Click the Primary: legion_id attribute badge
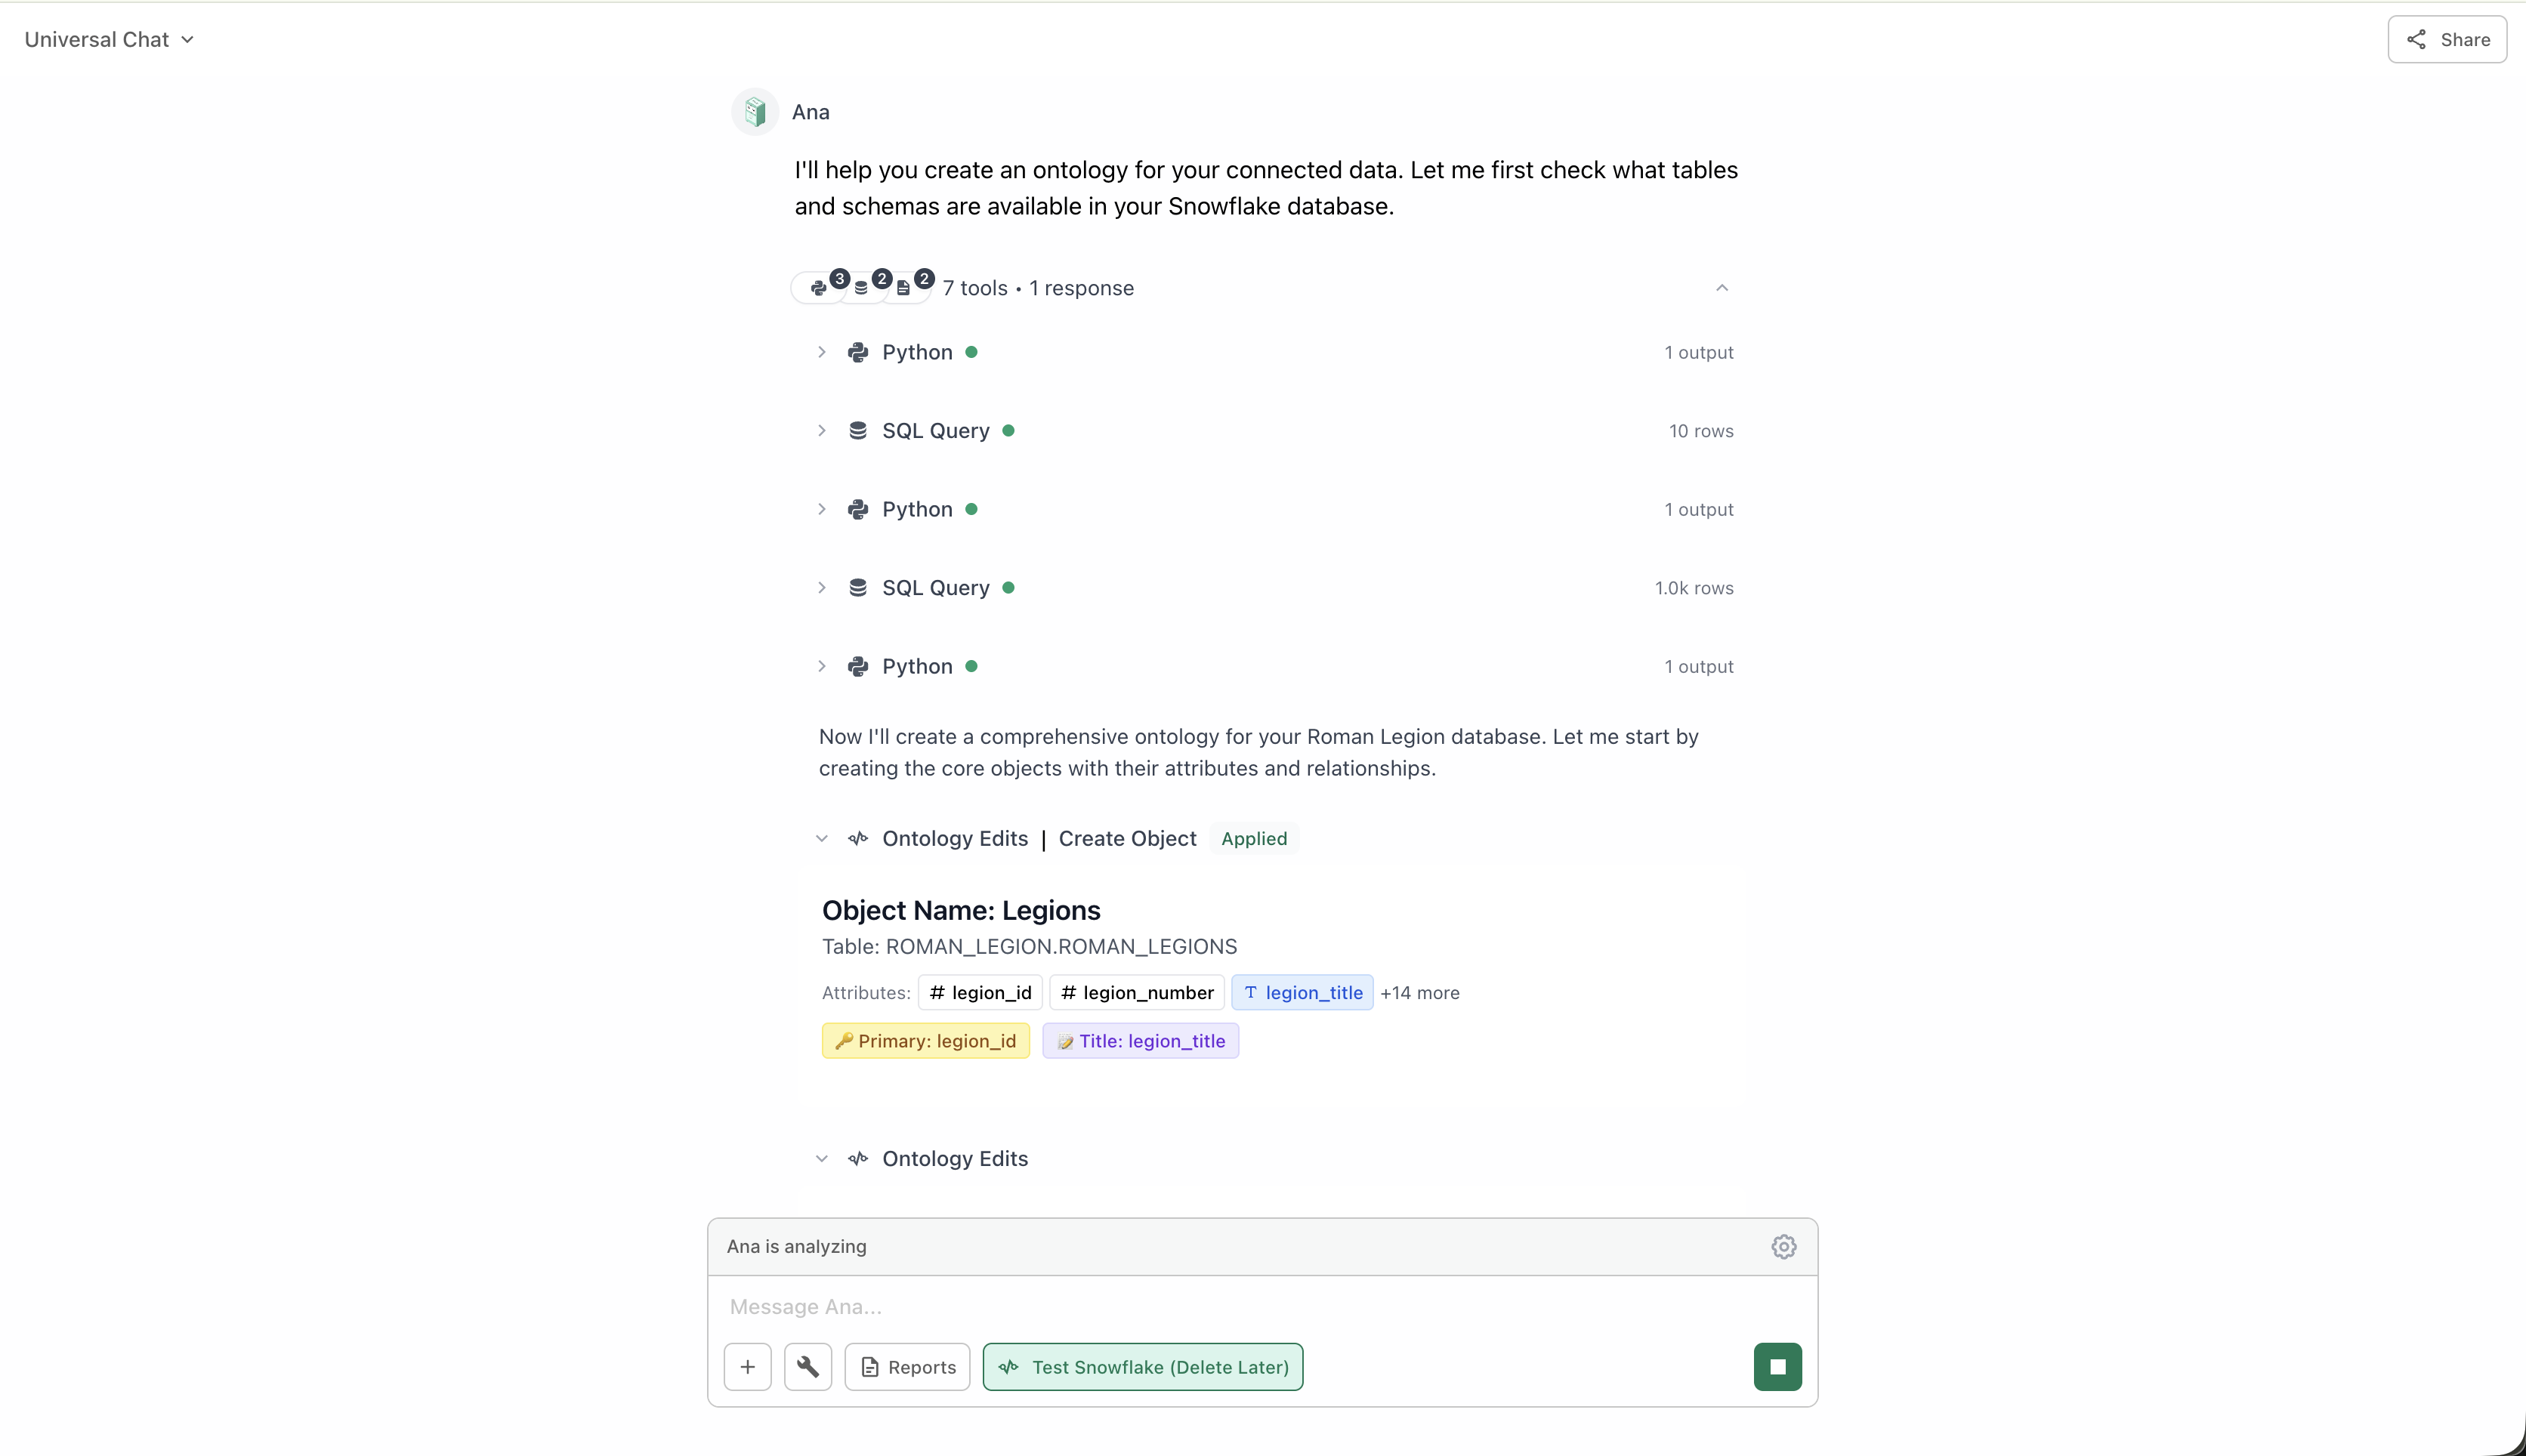The height and width of the screenshot is (1456, 2526). pos(924,1040)
